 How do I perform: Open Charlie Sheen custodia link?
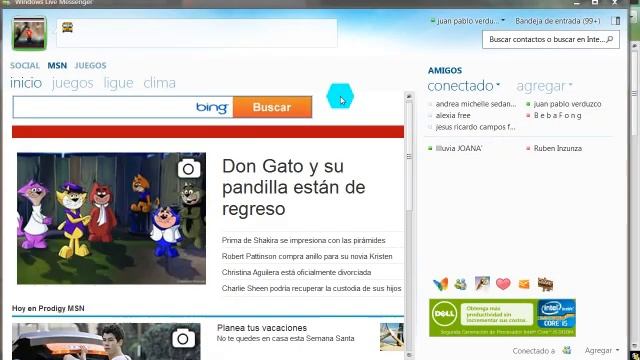[x=311, y=288]
